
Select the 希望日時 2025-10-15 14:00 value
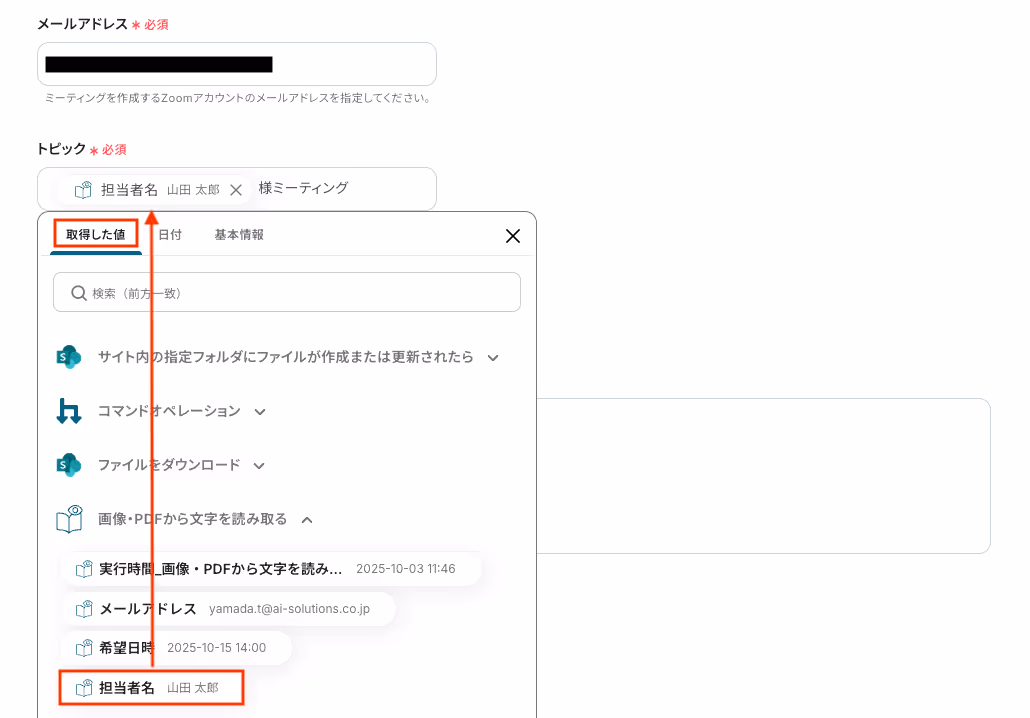[x=176, y=648]
